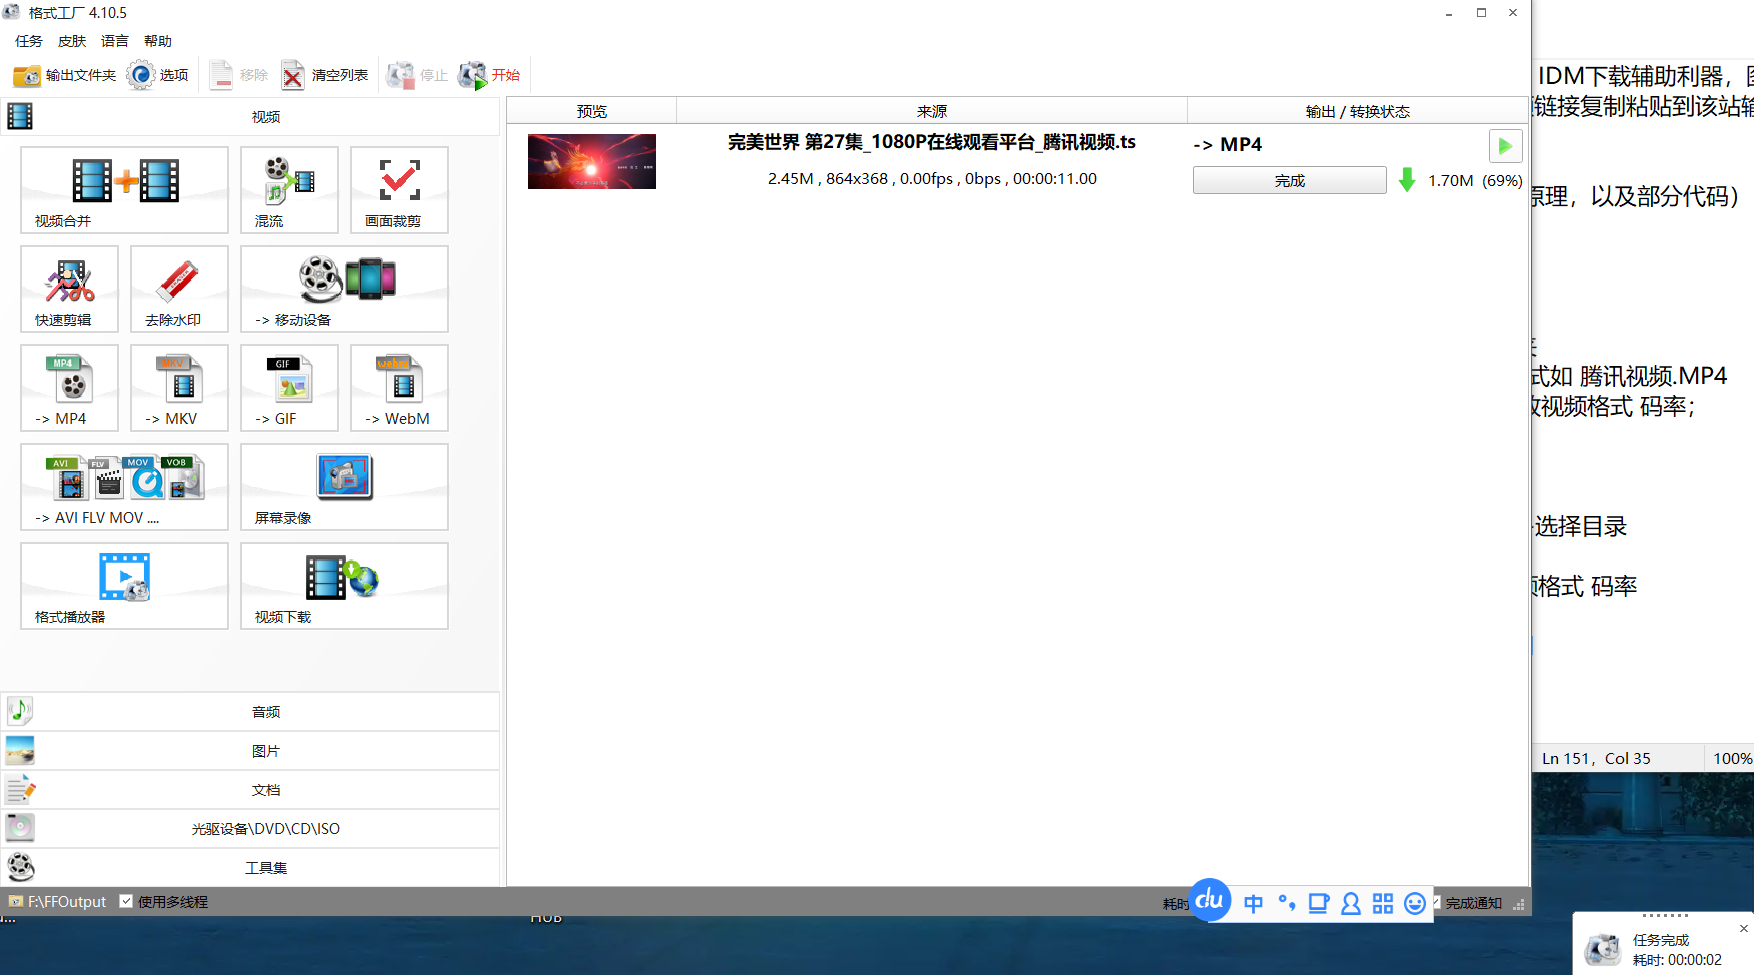Expand the 工具集 toolset category

point(265,868)
